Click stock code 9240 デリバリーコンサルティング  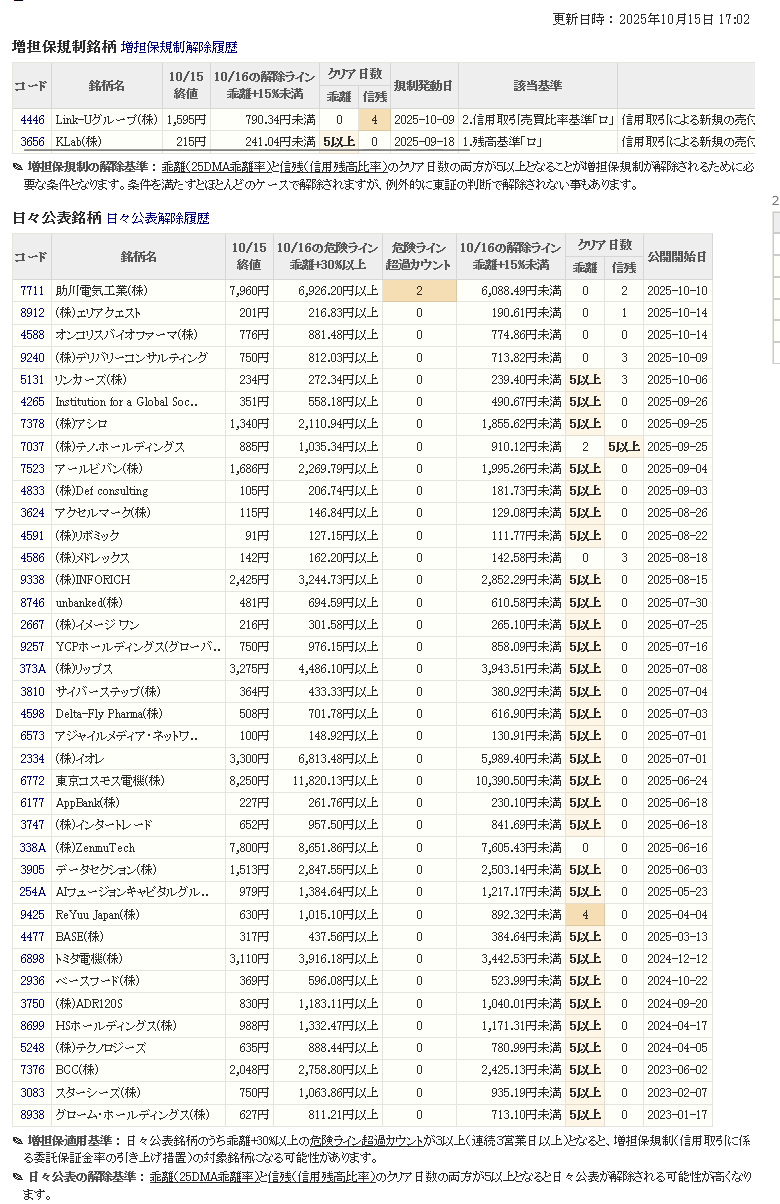pyautogui.click(x=32, y=357)
